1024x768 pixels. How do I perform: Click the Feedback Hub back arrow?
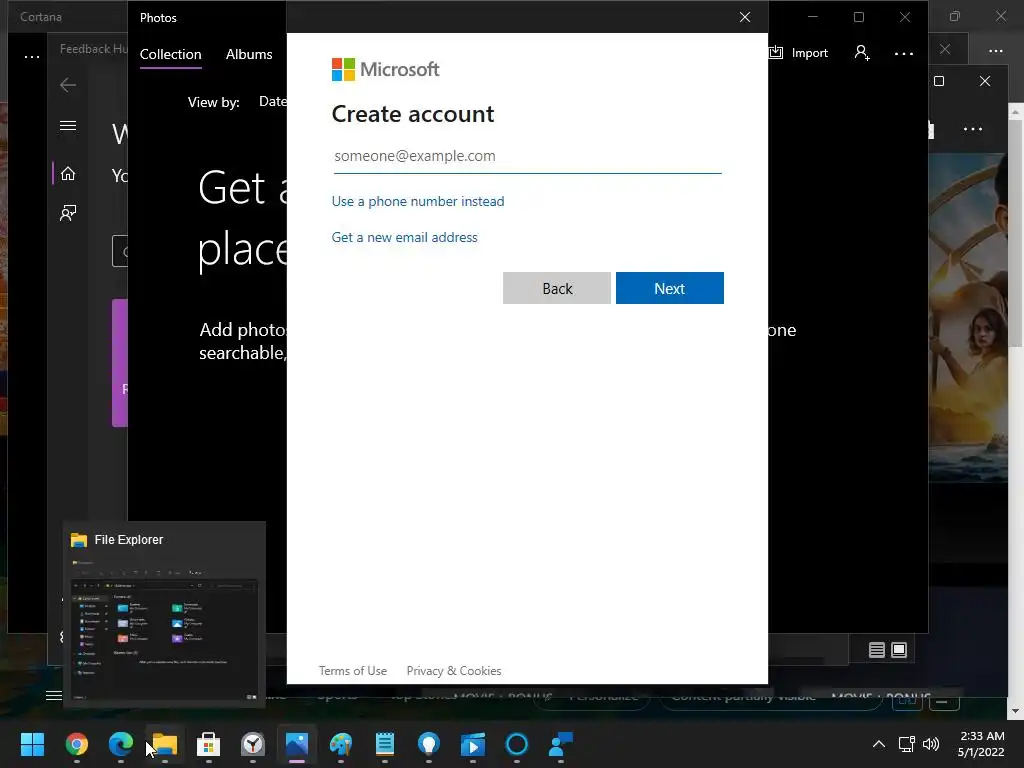(x=68, y=85)
